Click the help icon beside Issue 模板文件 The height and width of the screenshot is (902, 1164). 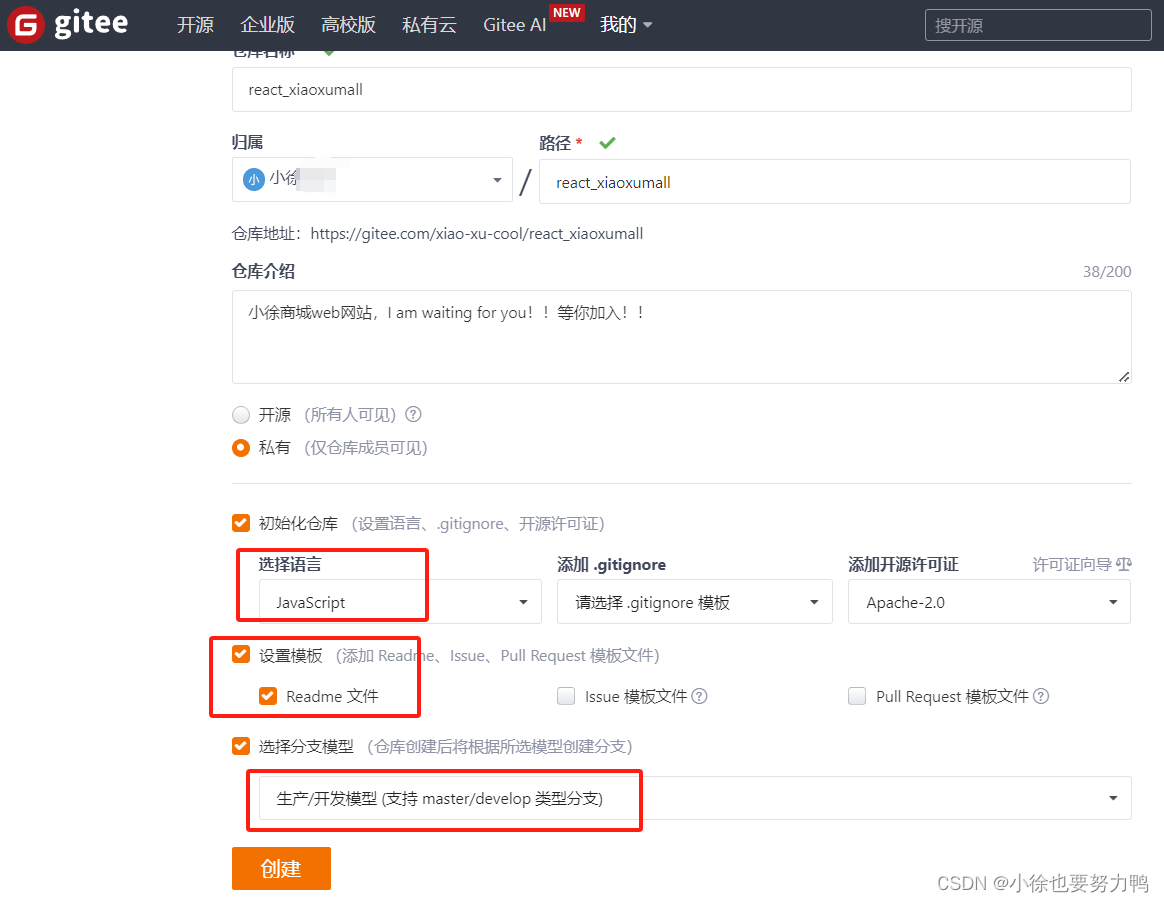699,696
